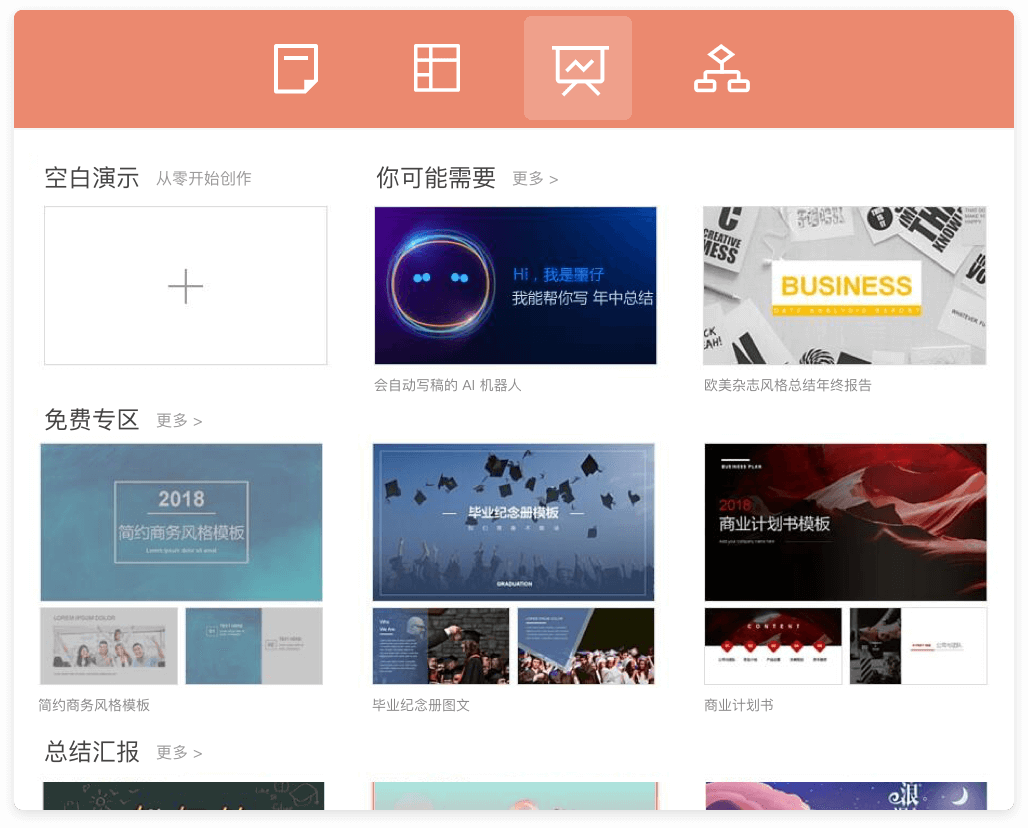
Task: Click the 毕业纪念册图文 caption link
Action: click(x=421, y=705)
